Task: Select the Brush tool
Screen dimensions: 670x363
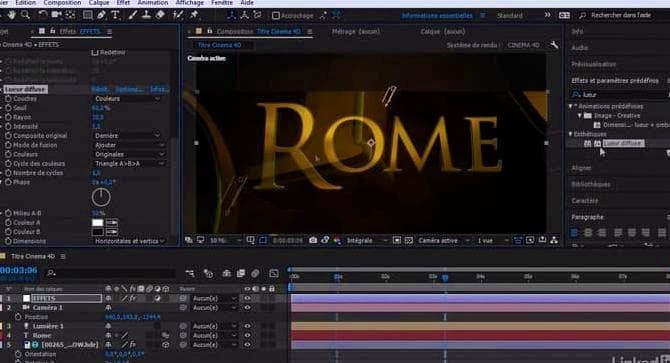Action: [133, 15]
